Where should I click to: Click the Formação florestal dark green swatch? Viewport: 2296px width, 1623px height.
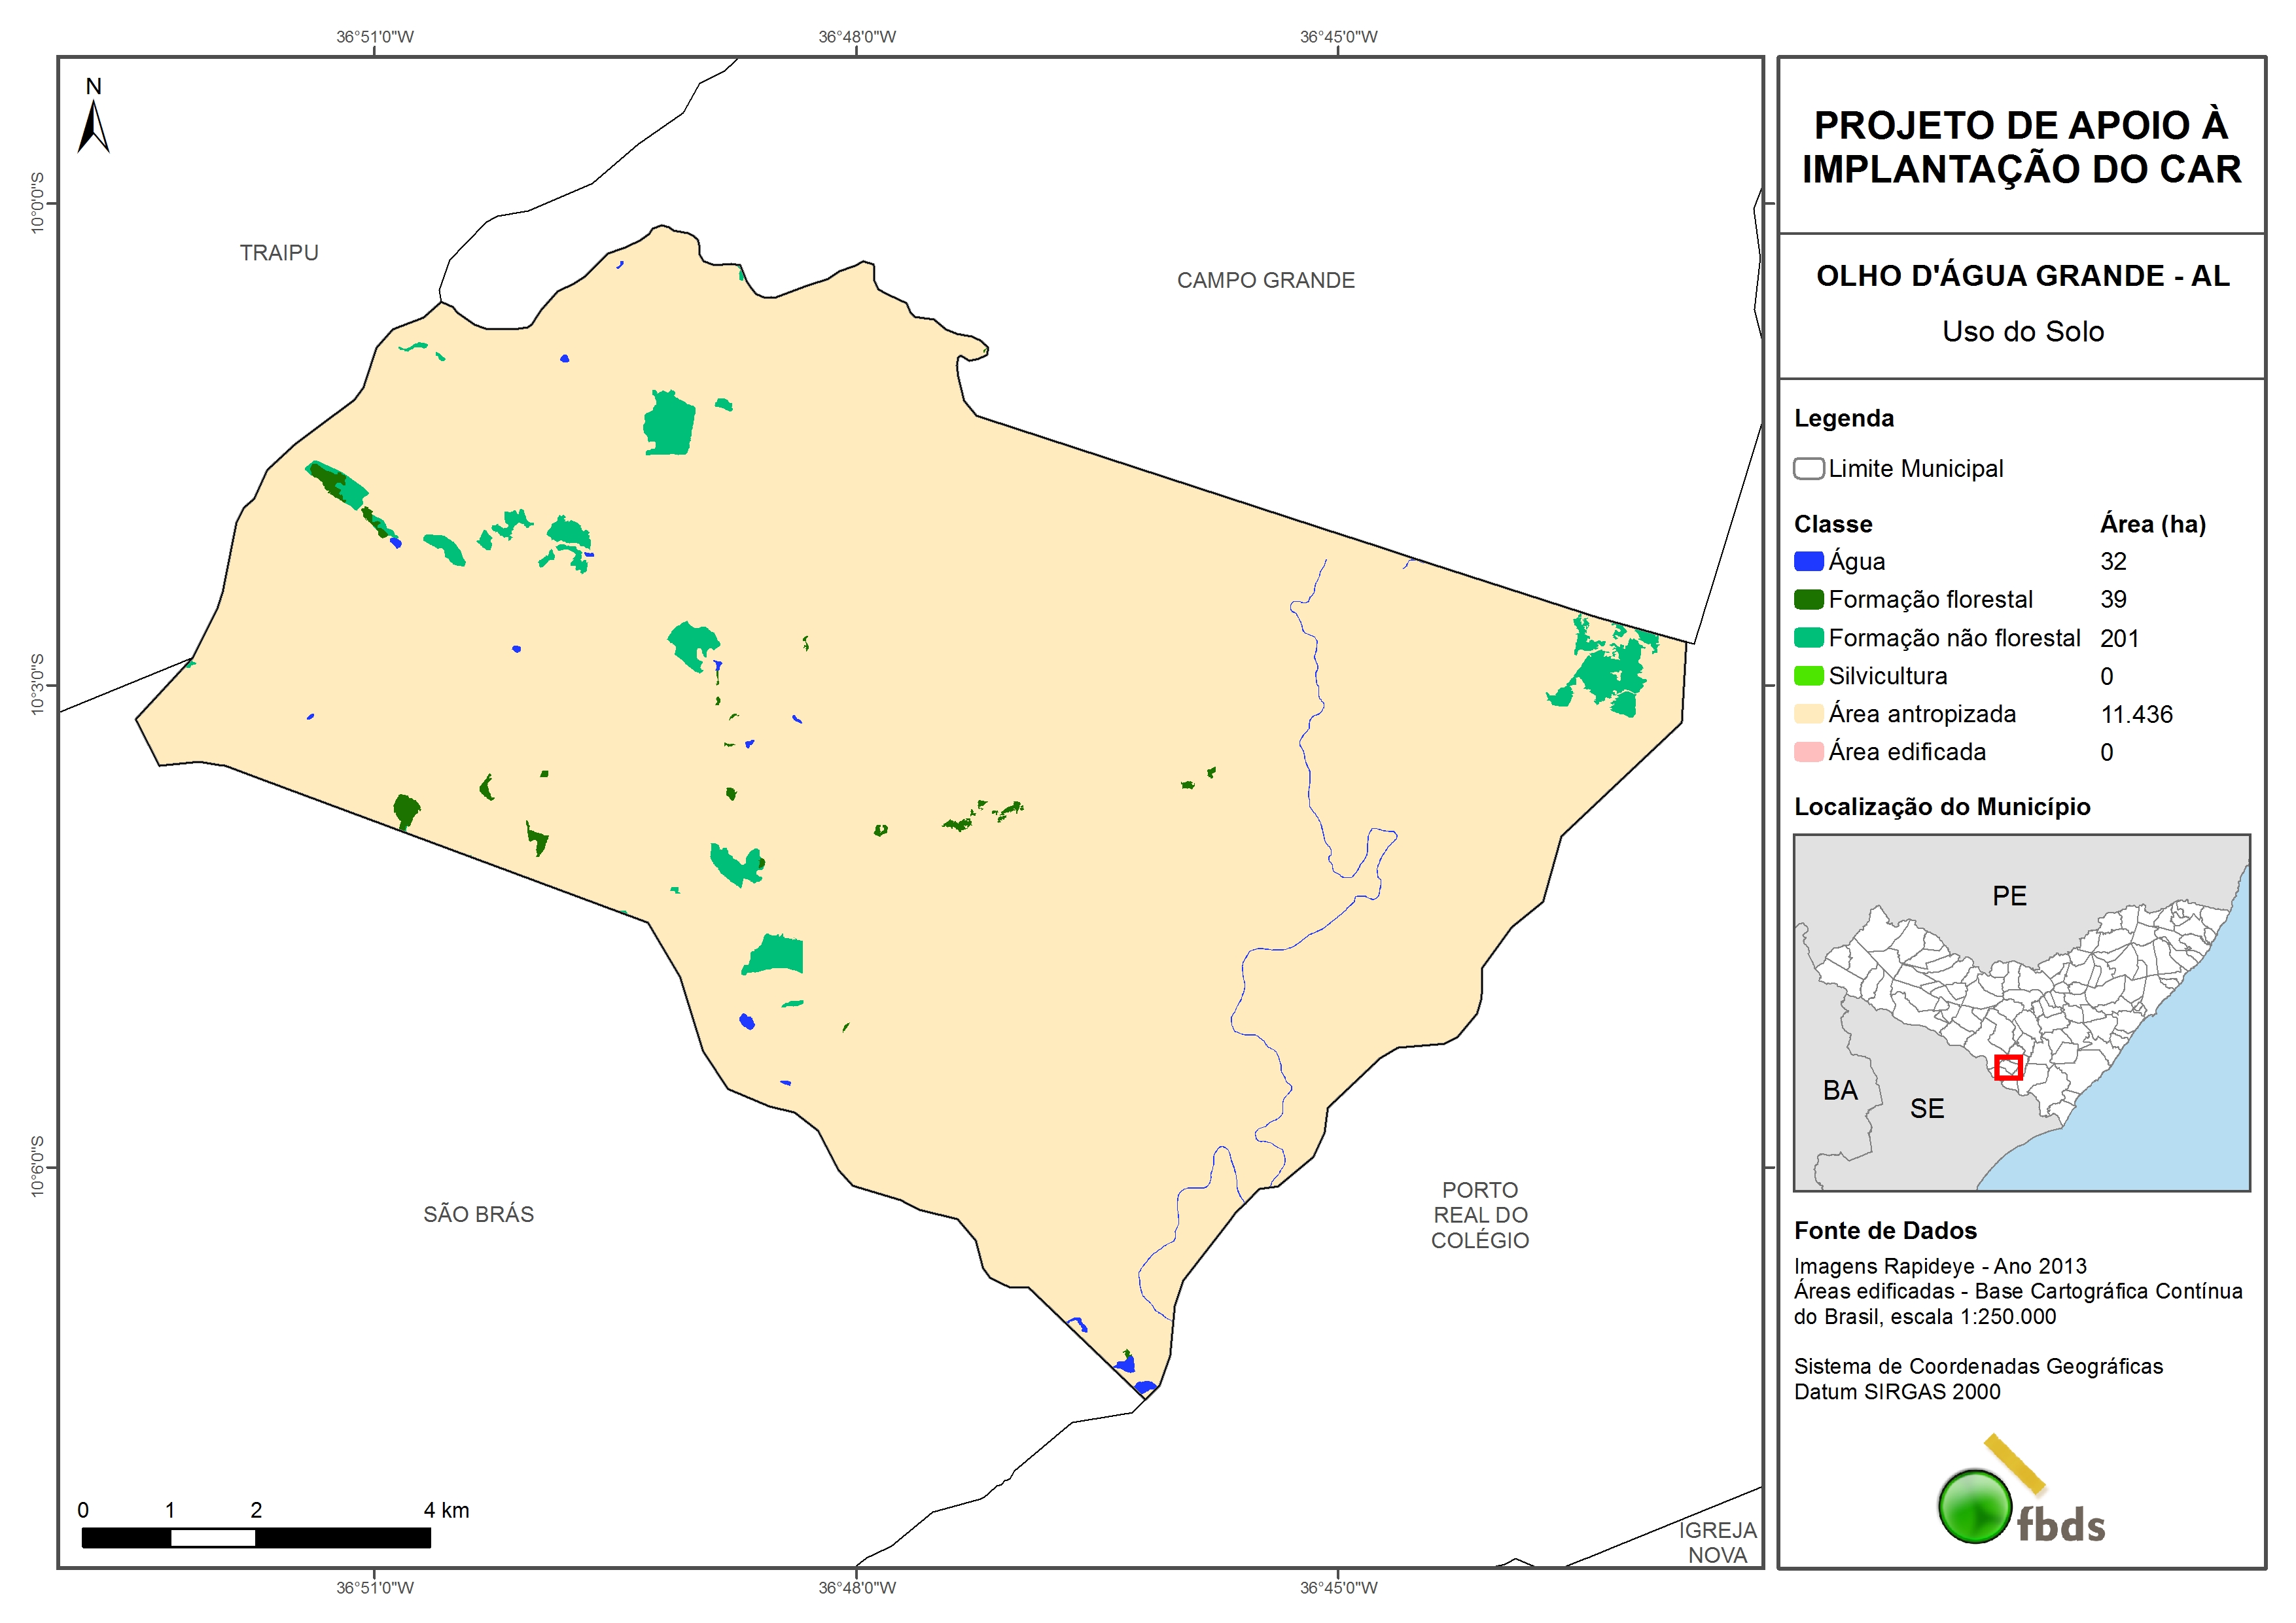point(1808,600)
